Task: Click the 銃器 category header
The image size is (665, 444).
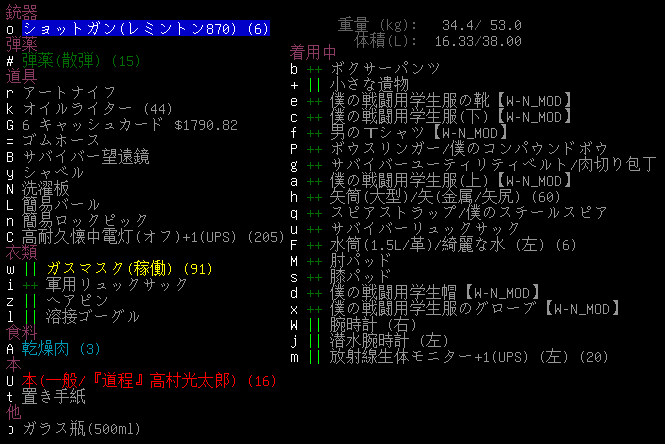Action: [x=21, y=13]
